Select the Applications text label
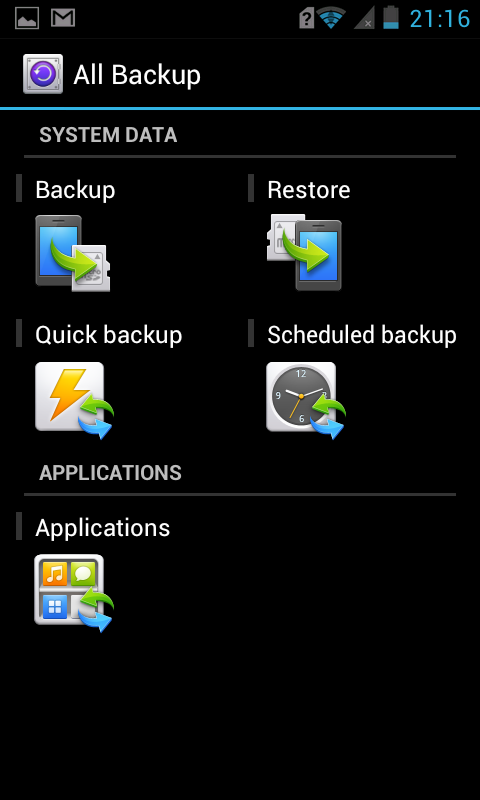480x800 pixels. [x=103, y=528]
